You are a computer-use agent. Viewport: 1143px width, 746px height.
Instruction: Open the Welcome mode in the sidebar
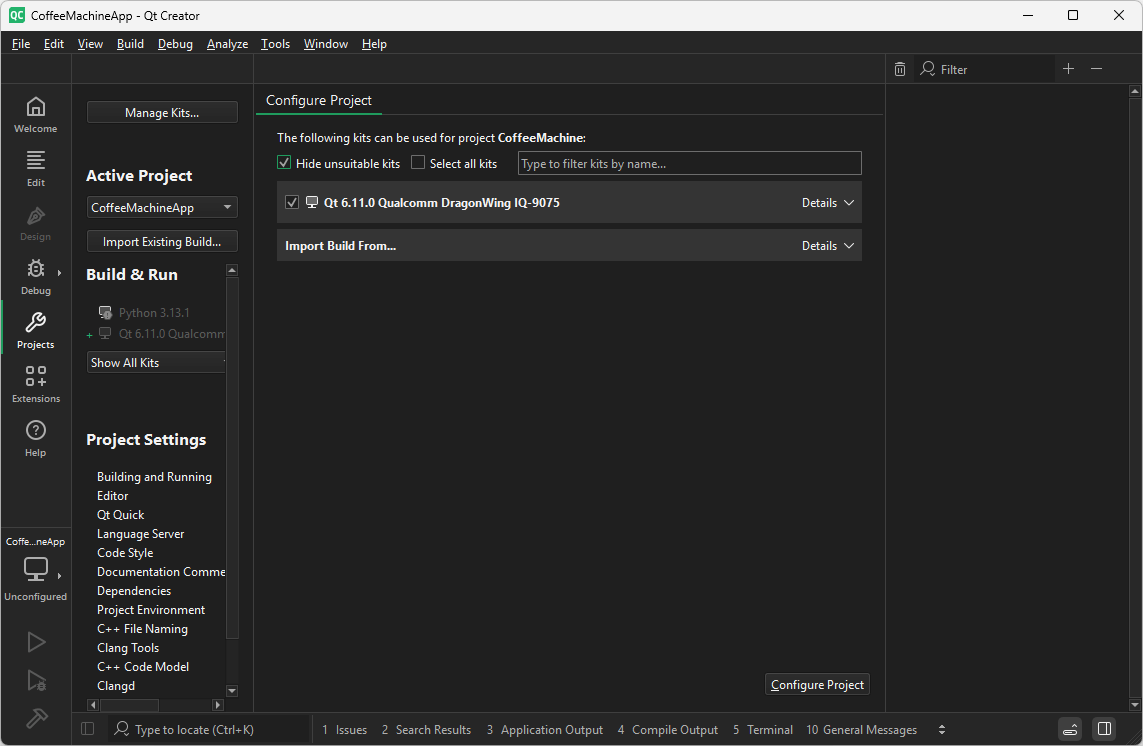tap(35, 113)
